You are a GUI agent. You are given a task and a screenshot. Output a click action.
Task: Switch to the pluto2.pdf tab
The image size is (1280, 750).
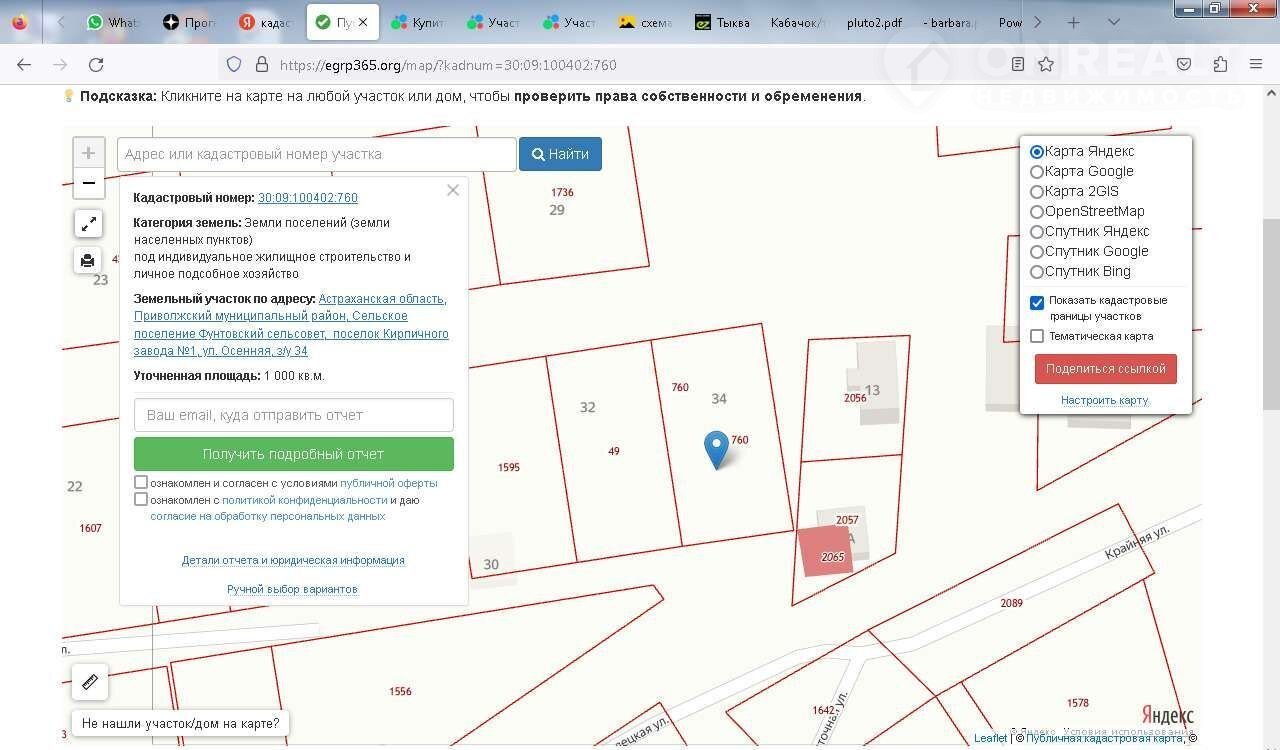[873, 22]
